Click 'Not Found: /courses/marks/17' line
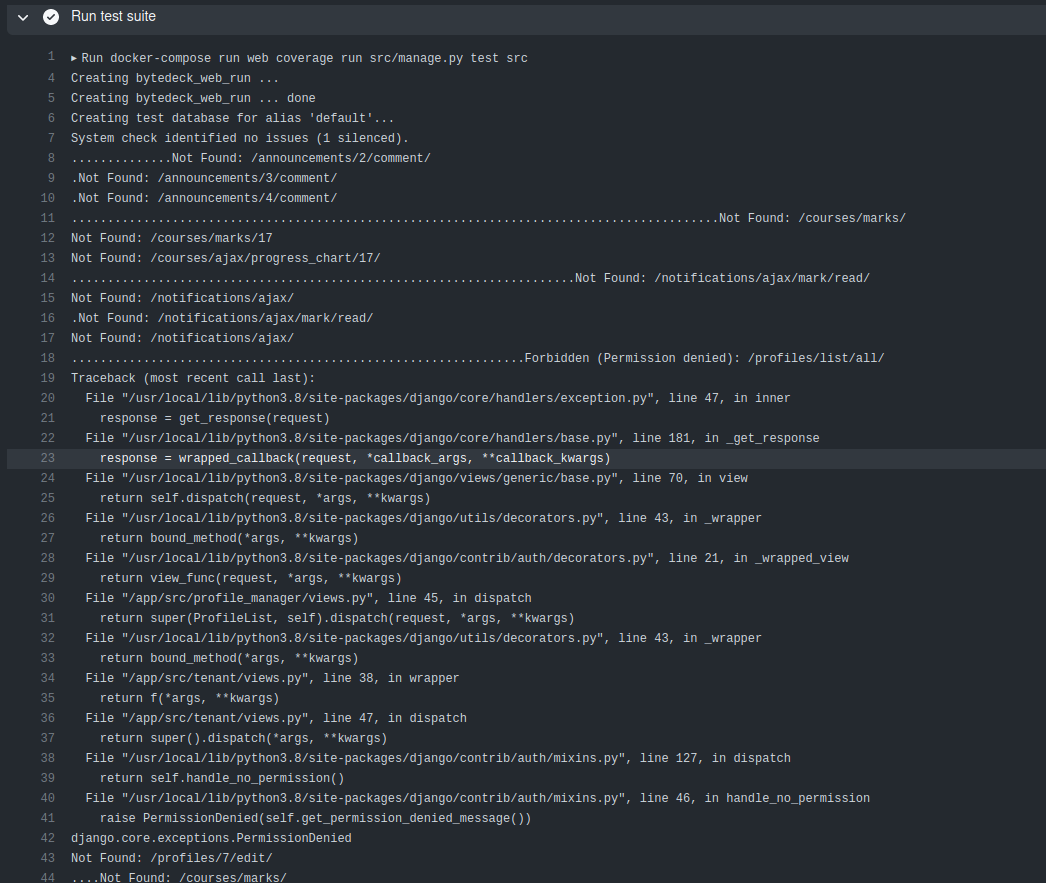 [171, 238]
